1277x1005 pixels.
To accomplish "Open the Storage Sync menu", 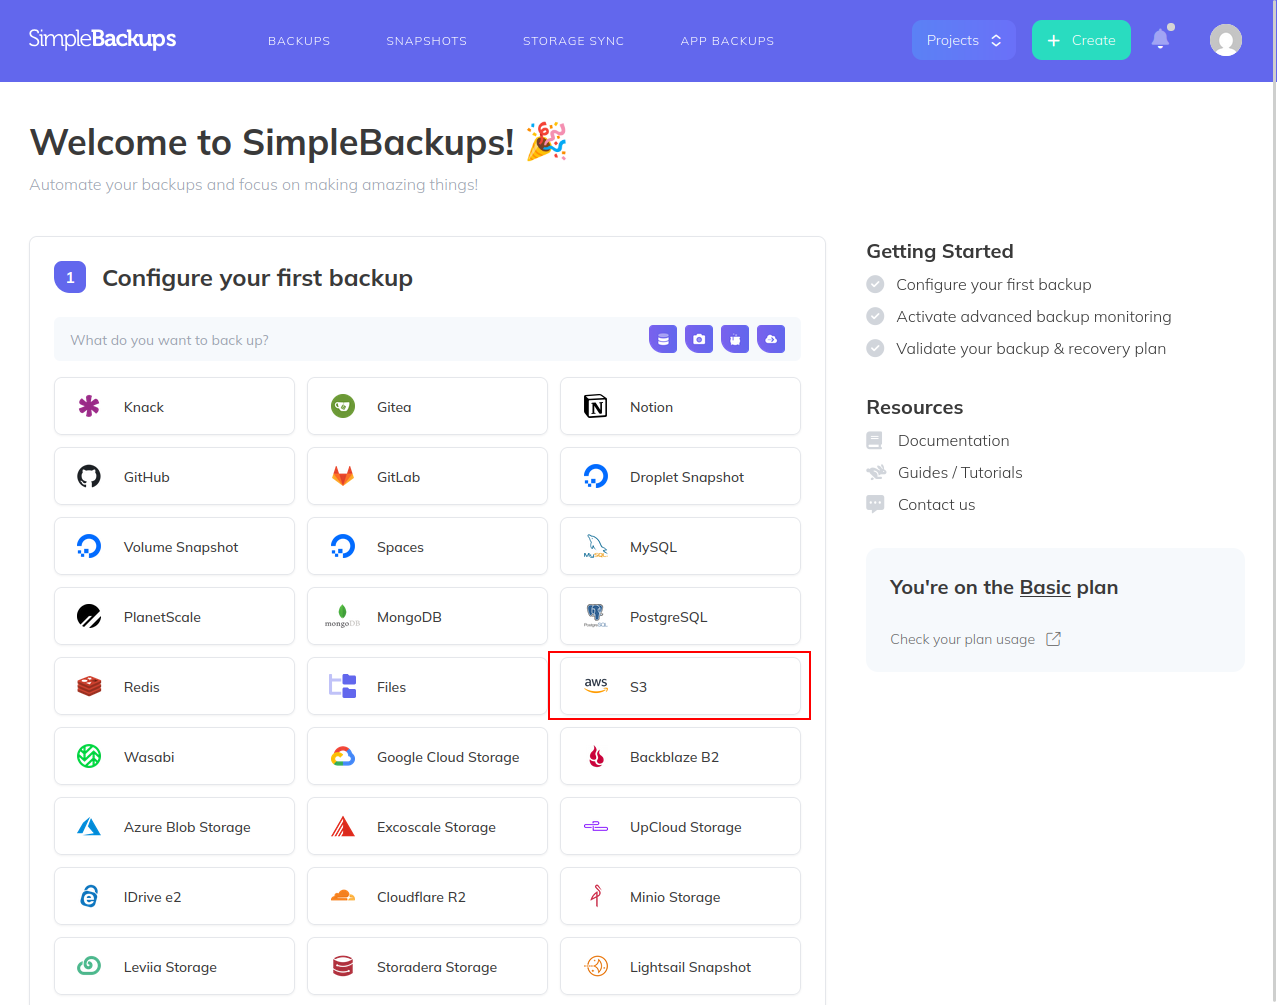I will click(573, 41).
